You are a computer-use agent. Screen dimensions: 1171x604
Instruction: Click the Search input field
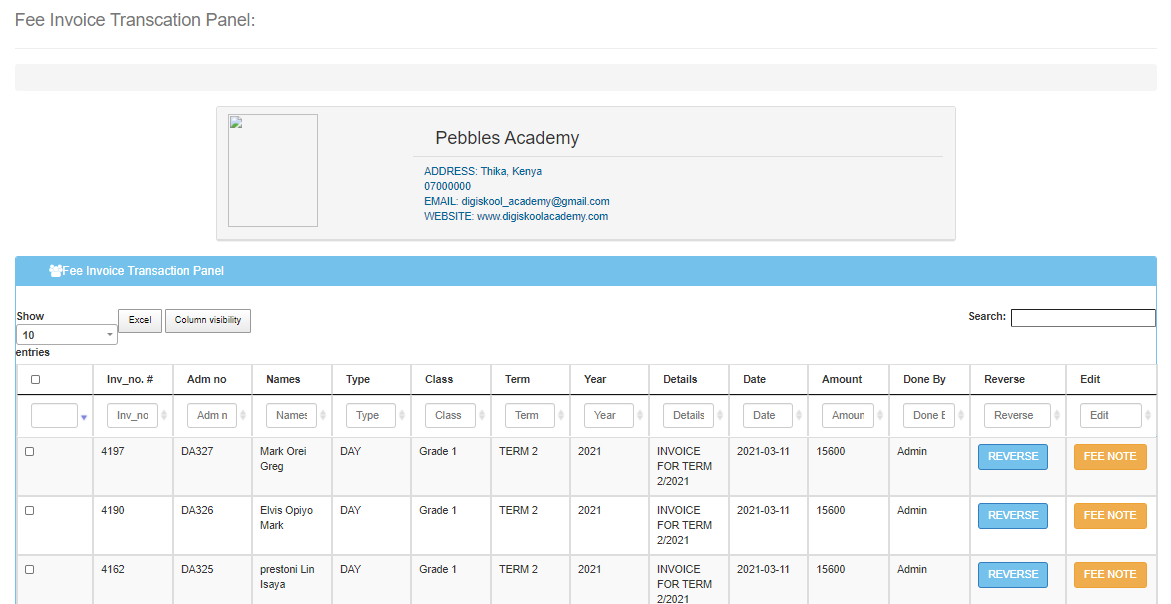pyautogui.click(x=1082, y=318)
